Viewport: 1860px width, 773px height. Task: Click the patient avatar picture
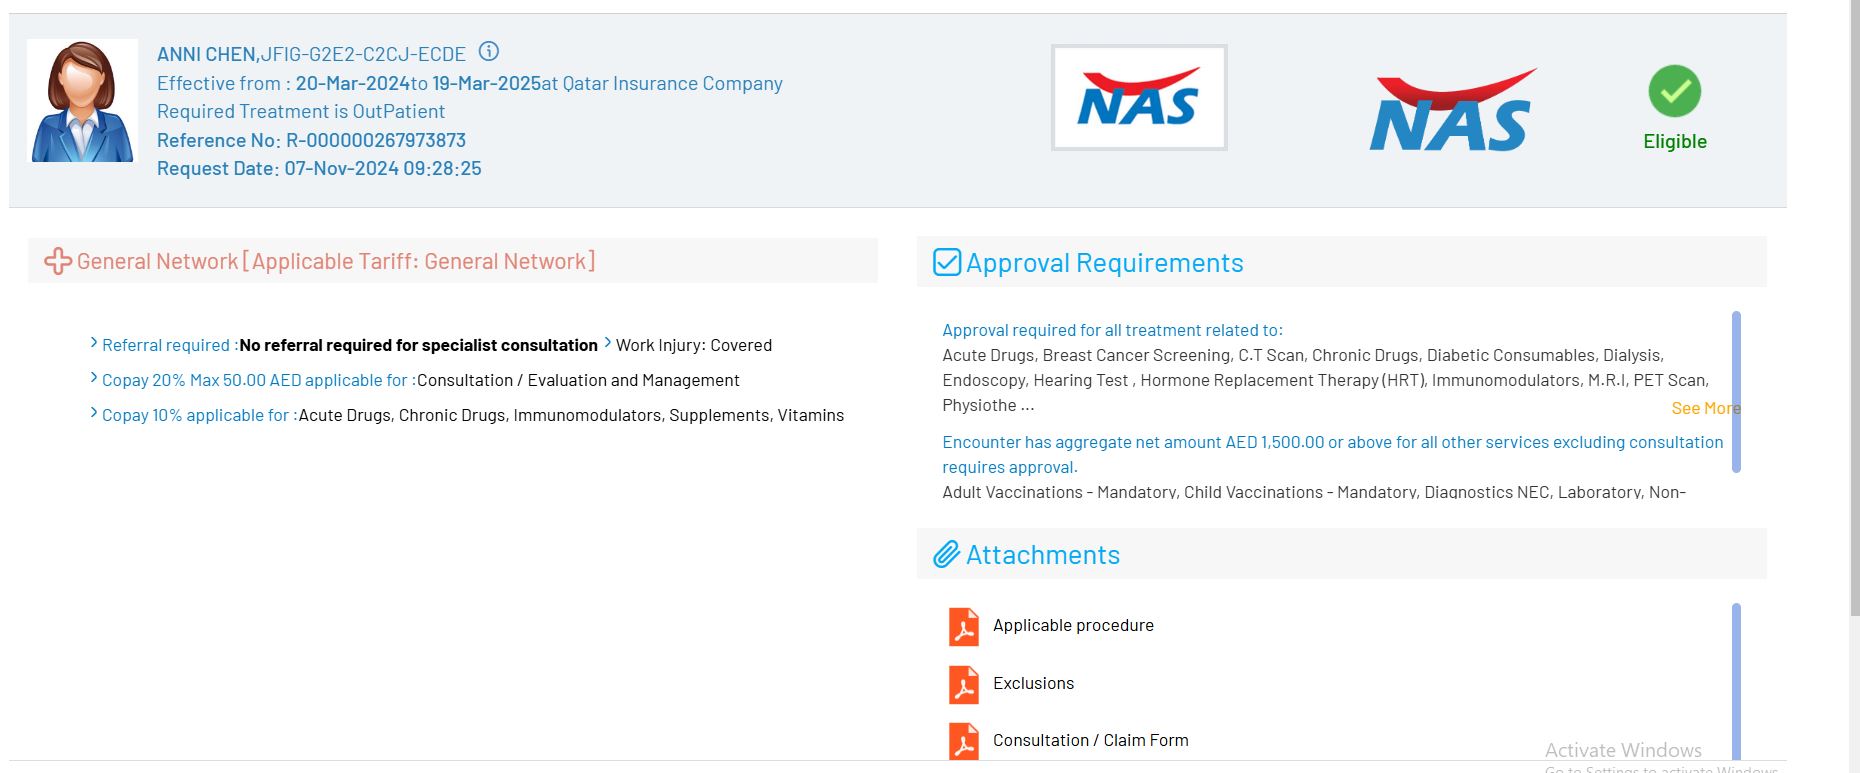point(82,101)
